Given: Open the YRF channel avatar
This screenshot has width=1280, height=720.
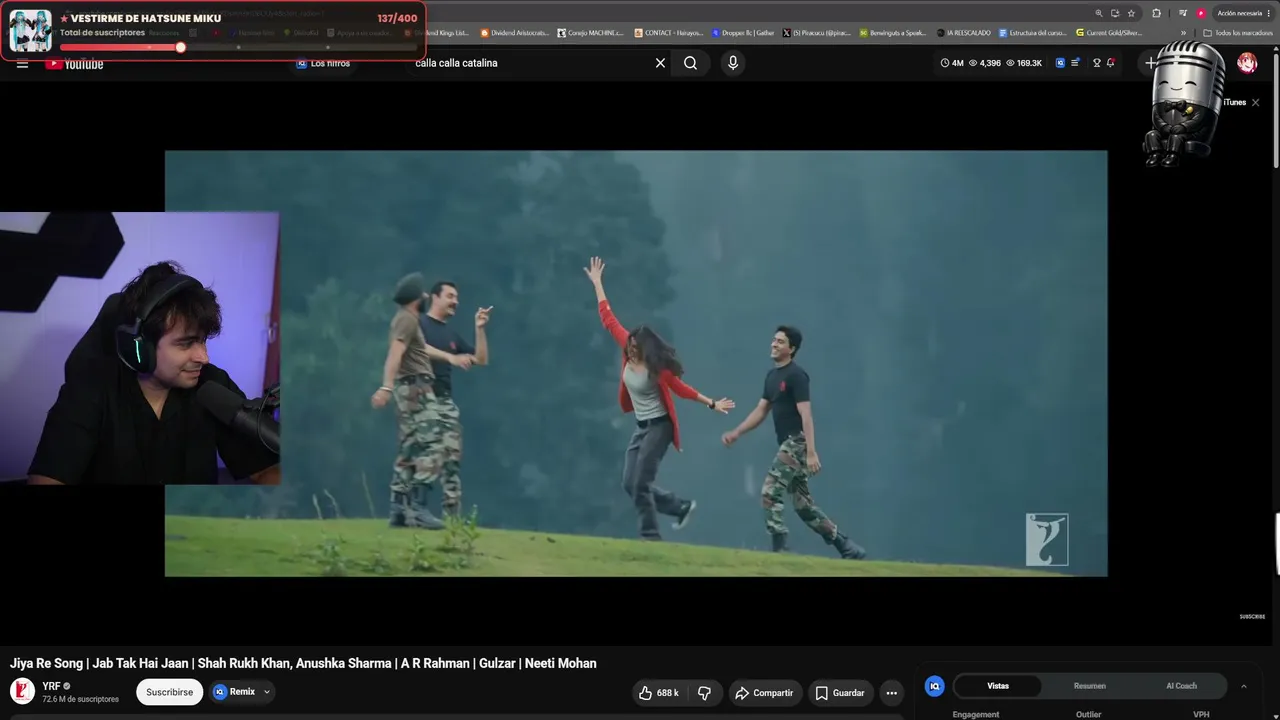Looking at the screenshot, I should pos(22,691).
